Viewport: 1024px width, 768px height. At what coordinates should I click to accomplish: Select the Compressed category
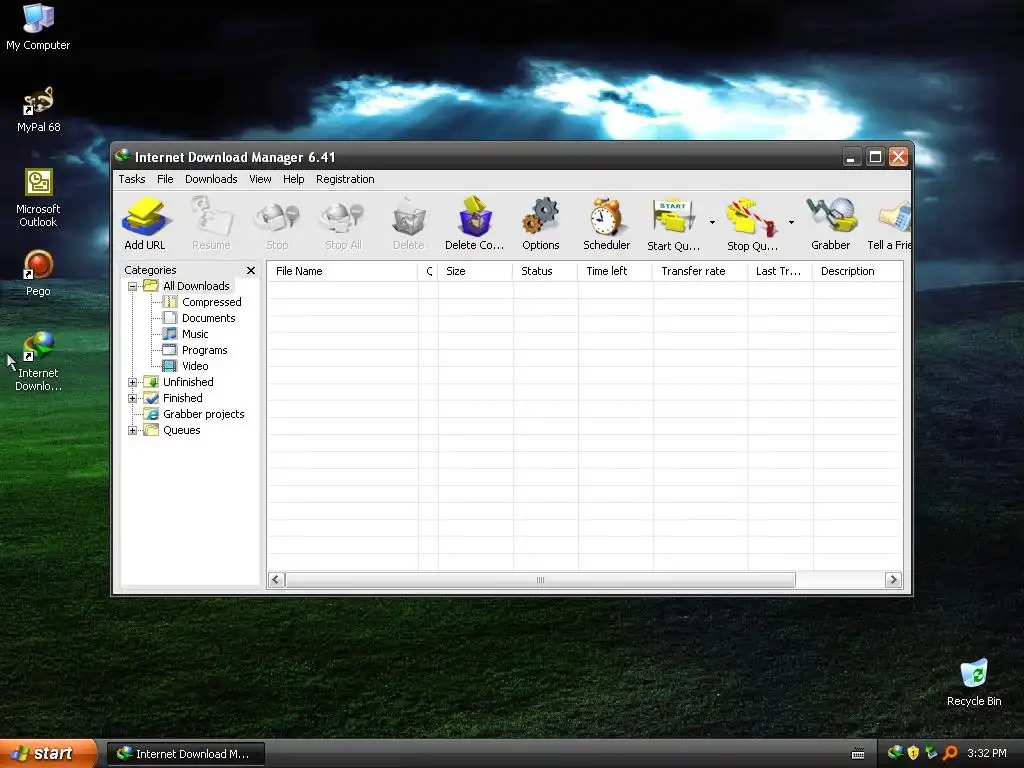click(x=212, y=302)
